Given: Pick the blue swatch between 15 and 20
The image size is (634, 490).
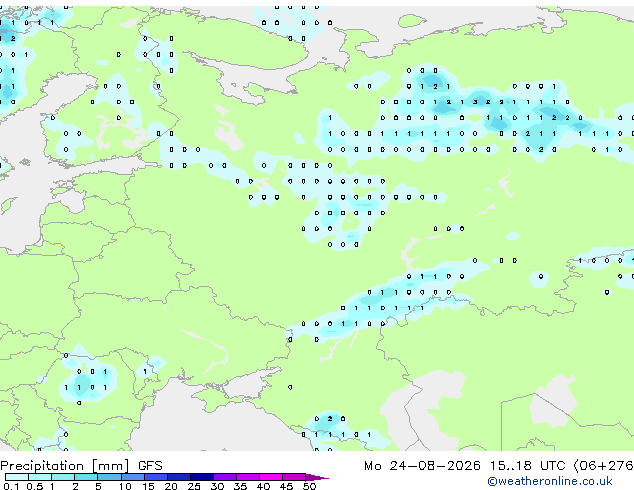Looking at the screenshot, I should (156, 477).
